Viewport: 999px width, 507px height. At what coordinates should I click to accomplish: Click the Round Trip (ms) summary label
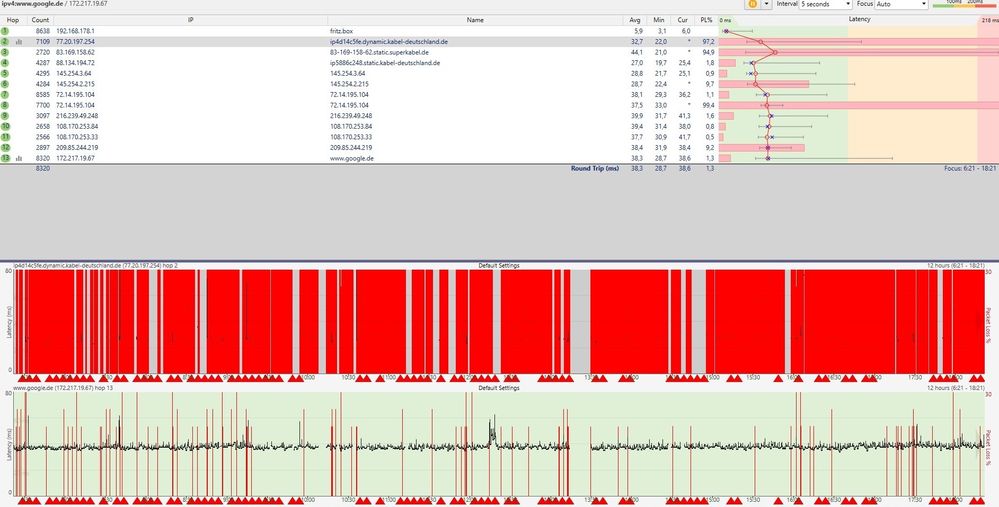(594, 168)
